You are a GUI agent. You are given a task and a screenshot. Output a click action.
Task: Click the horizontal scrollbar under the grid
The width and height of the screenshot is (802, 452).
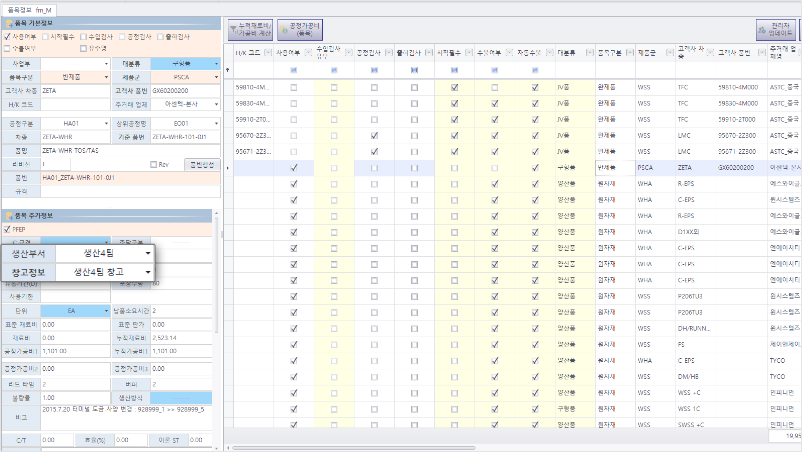[354, 448]
